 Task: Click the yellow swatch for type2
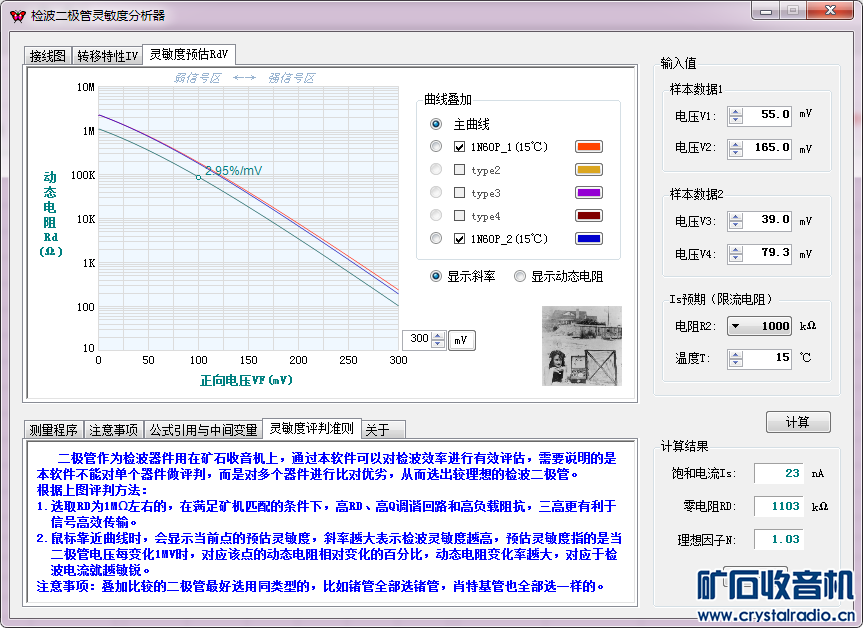588,170
